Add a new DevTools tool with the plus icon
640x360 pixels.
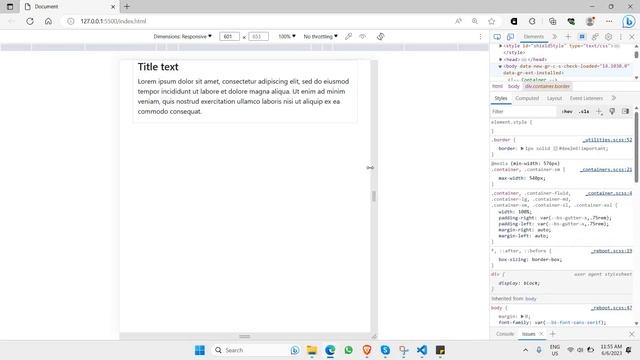coord(568,37)
